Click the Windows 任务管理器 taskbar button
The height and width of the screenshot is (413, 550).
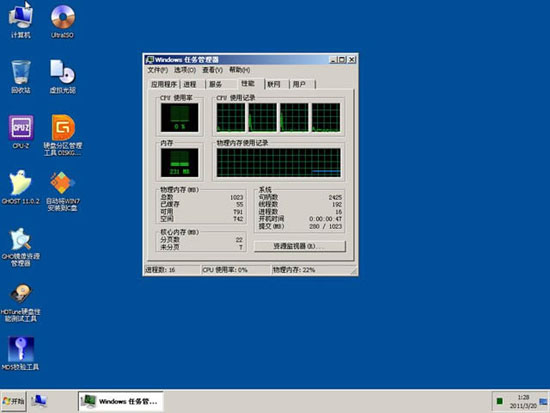pos(121,401)
